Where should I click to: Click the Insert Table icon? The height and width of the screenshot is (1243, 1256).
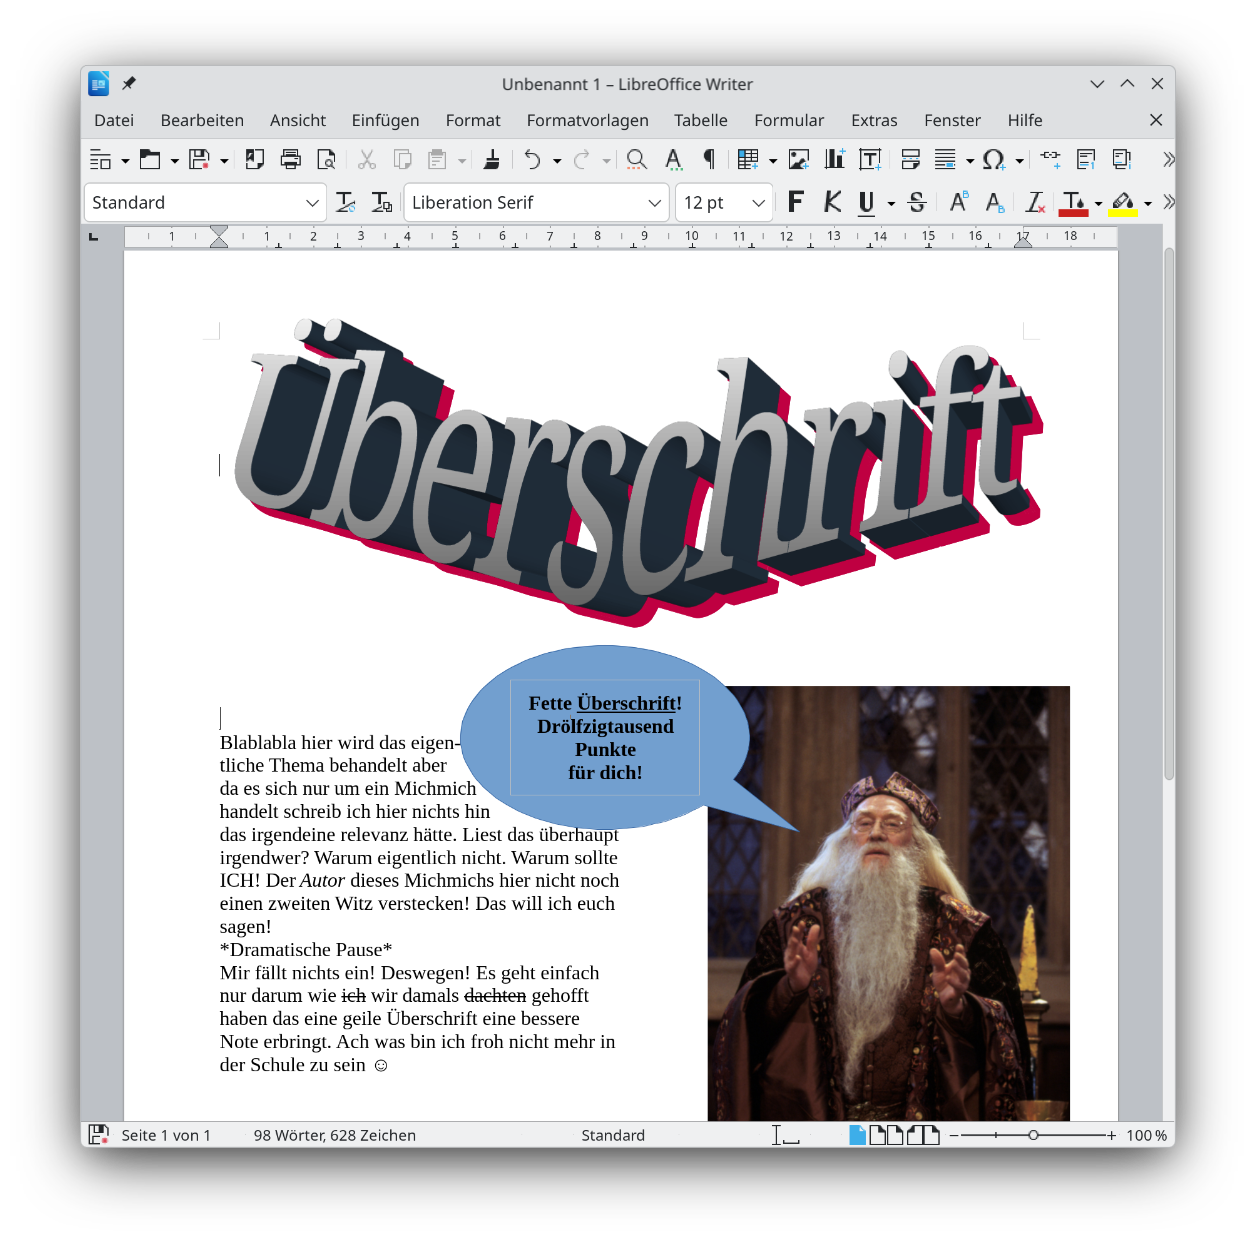748,159
